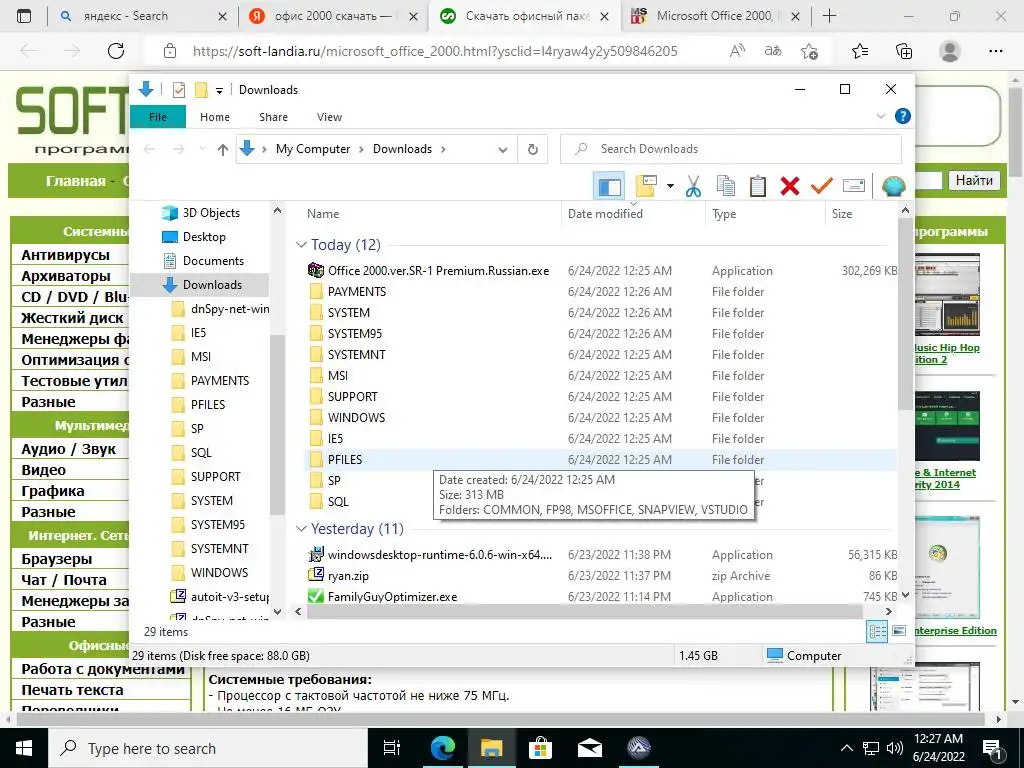Open the Explorer help question mark
The image size is (1024, 768).
(x=903, y=116)
